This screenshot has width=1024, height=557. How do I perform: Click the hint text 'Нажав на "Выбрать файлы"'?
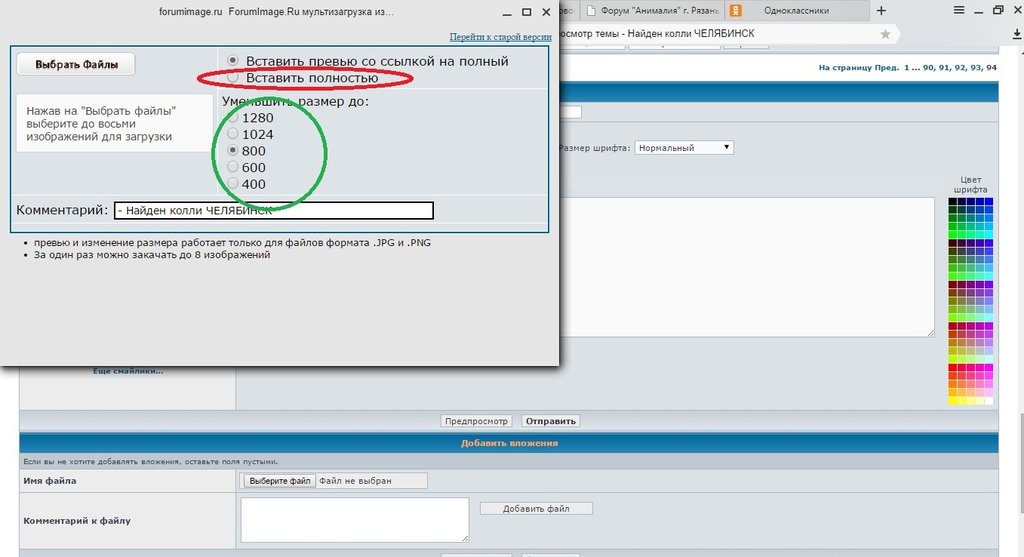101,111
